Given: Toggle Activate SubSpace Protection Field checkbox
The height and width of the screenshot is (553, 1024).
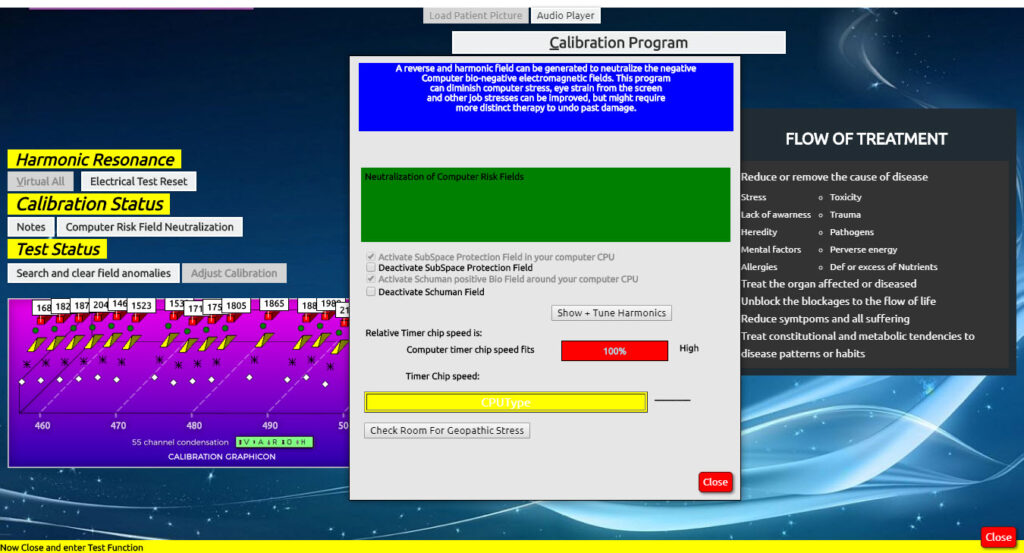Looking at the screenshot, I should pos(371,257).
